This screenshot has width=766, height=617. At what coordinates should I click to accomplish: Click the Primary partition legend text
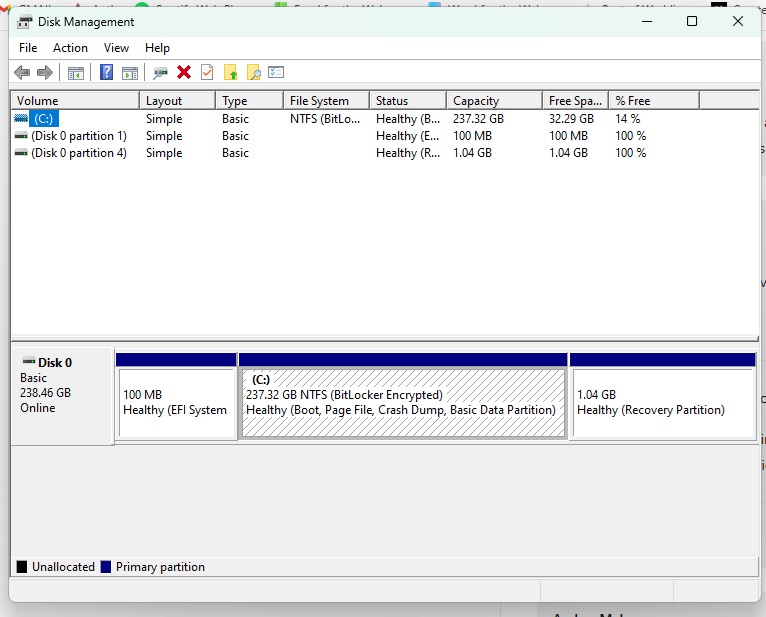coord(160,567)
